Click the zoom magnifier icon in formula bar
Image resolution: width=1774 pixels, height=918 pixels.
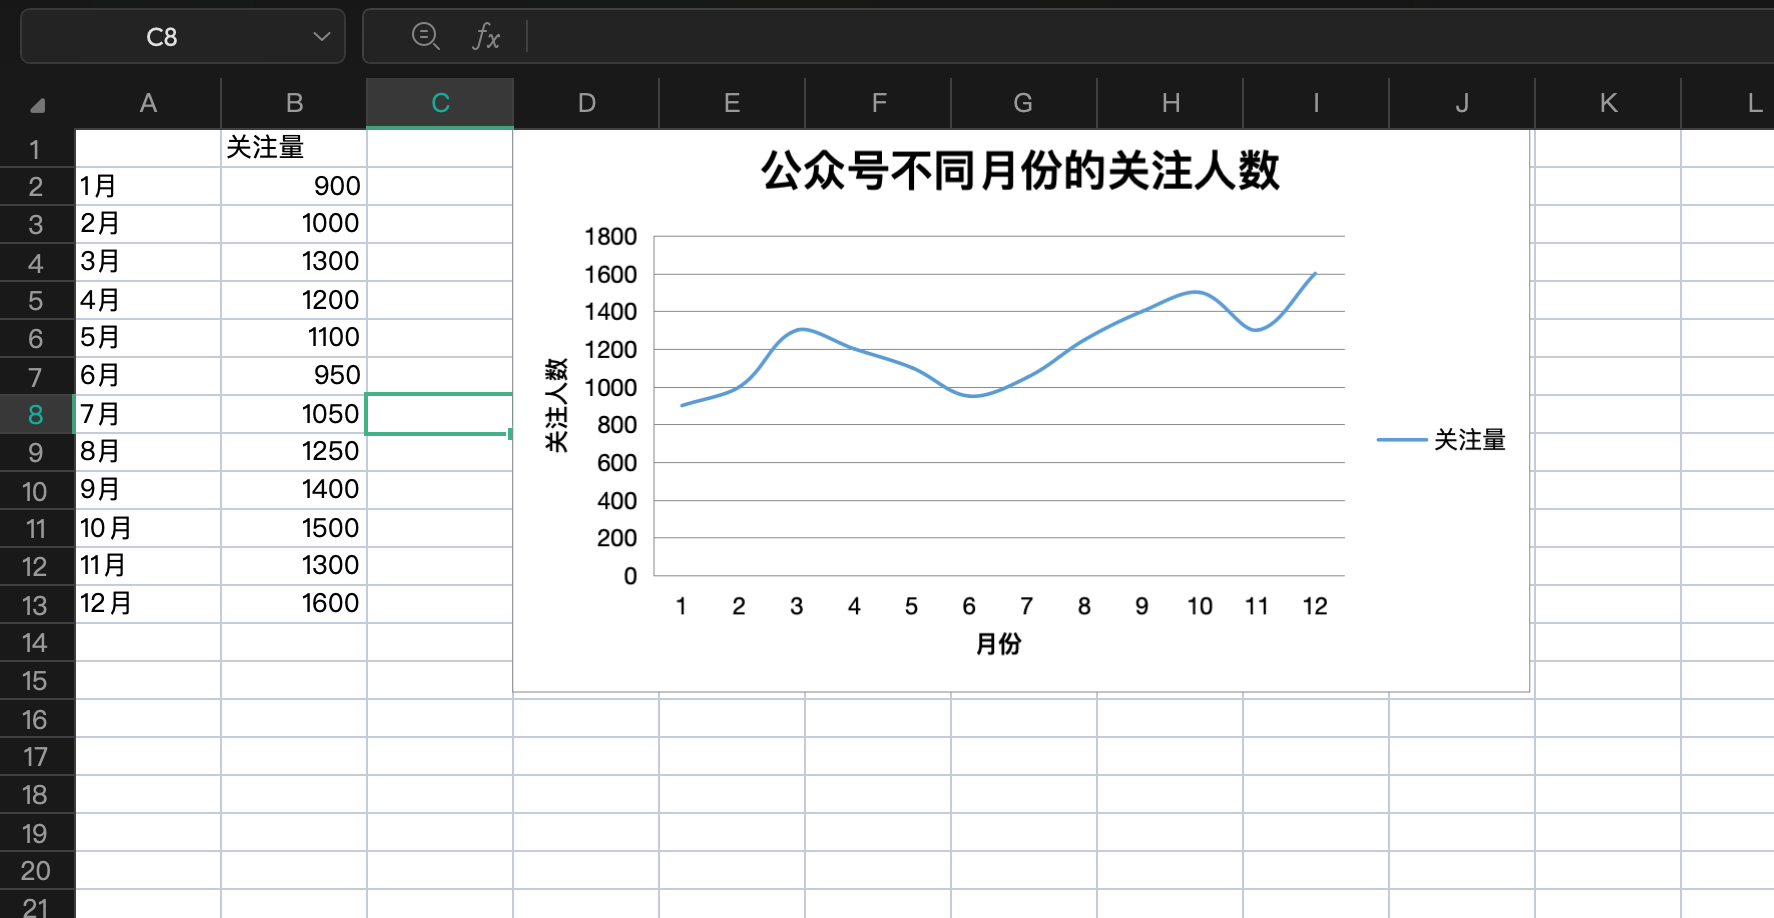[426, 36]
